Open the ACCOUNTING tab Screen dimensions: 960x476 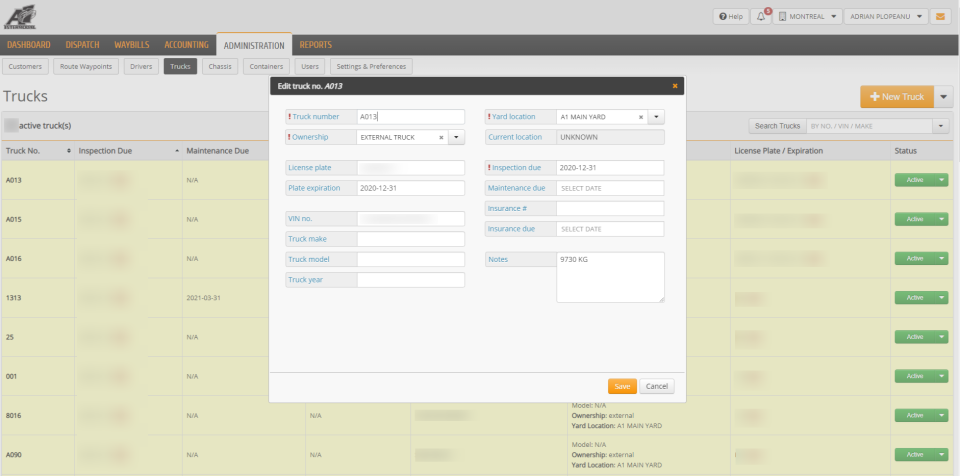pyautogui.click(x=186, y=45)
